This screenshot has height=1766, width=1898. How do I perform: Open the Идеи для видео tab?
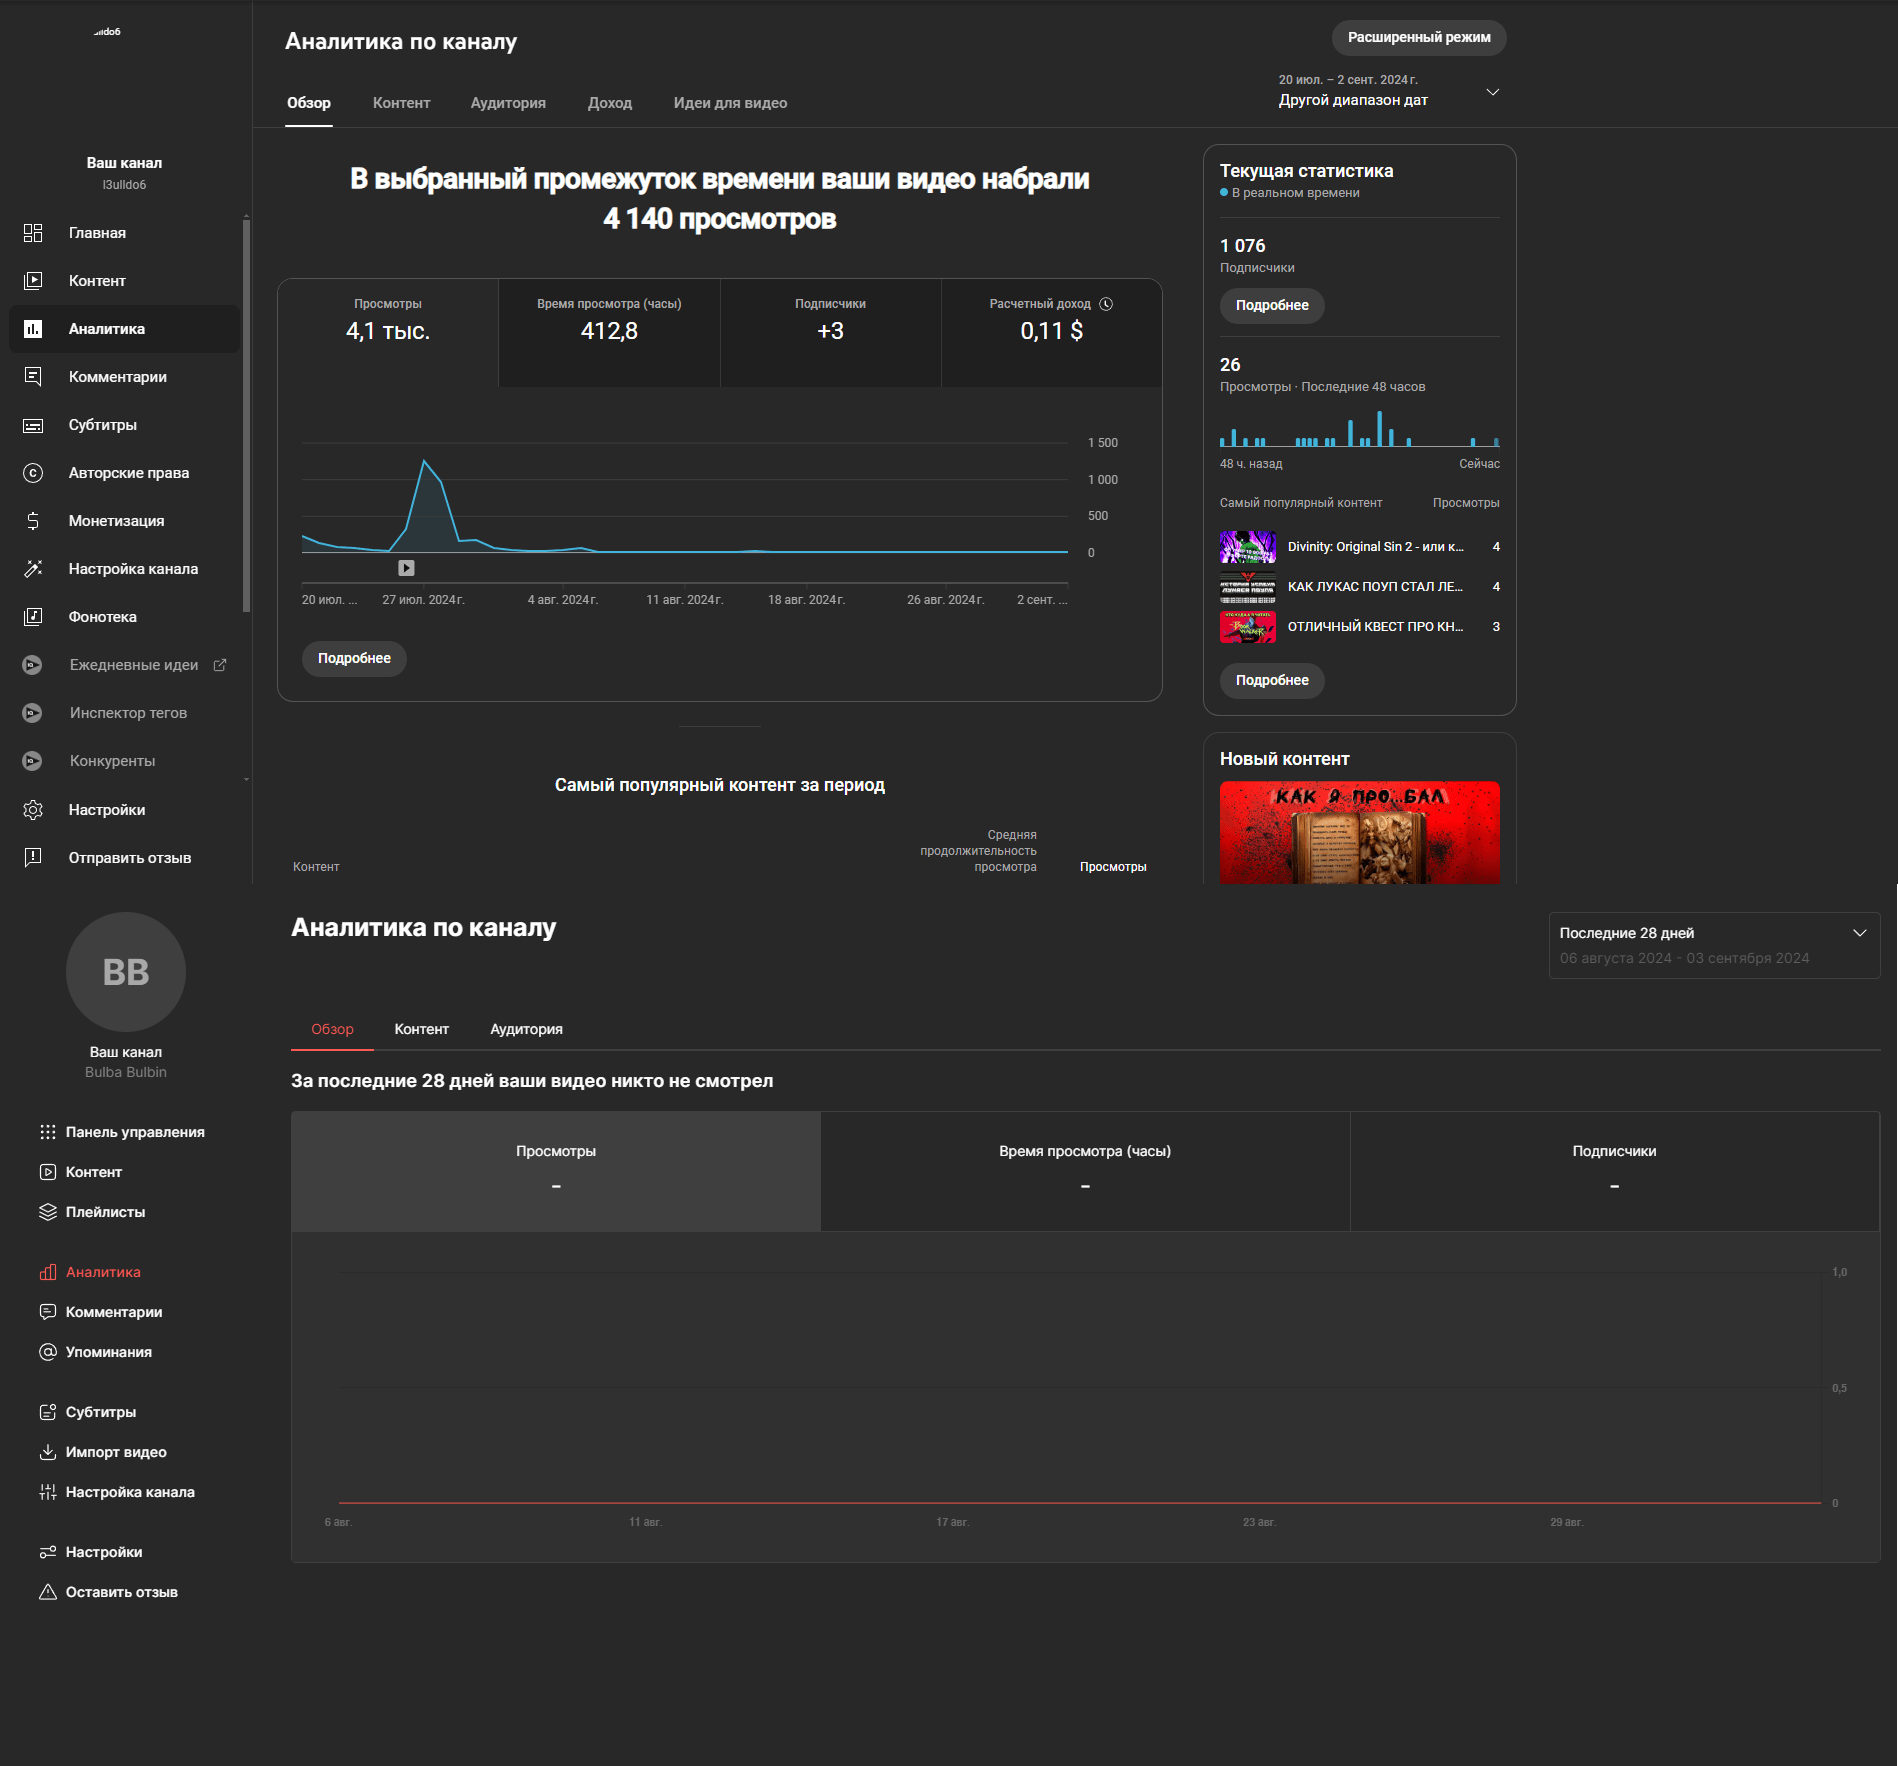click(x=731, y=103)
